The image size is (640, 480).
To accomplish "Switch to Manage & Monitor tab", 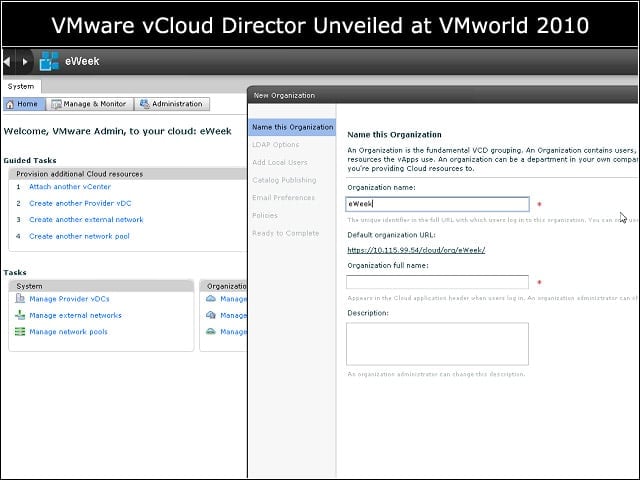I will coord(89,104).
